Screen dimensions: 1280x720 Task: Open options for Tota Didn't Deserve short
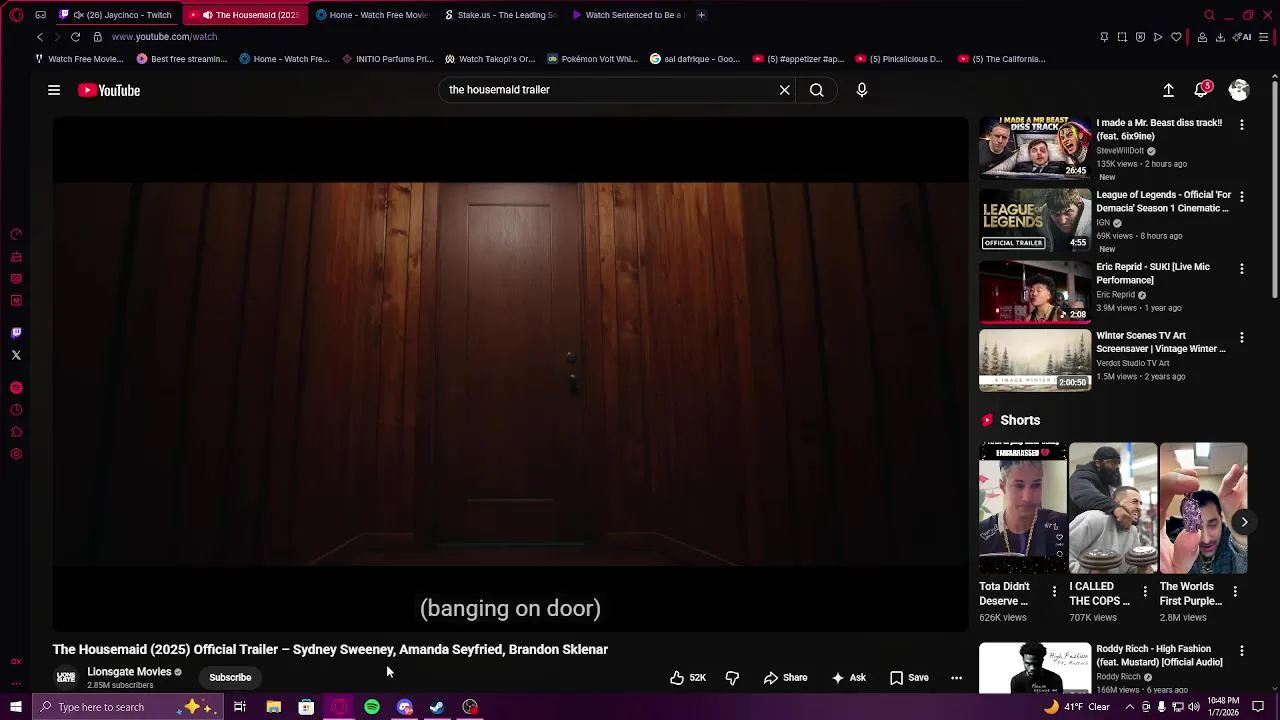click(1054, 592)
